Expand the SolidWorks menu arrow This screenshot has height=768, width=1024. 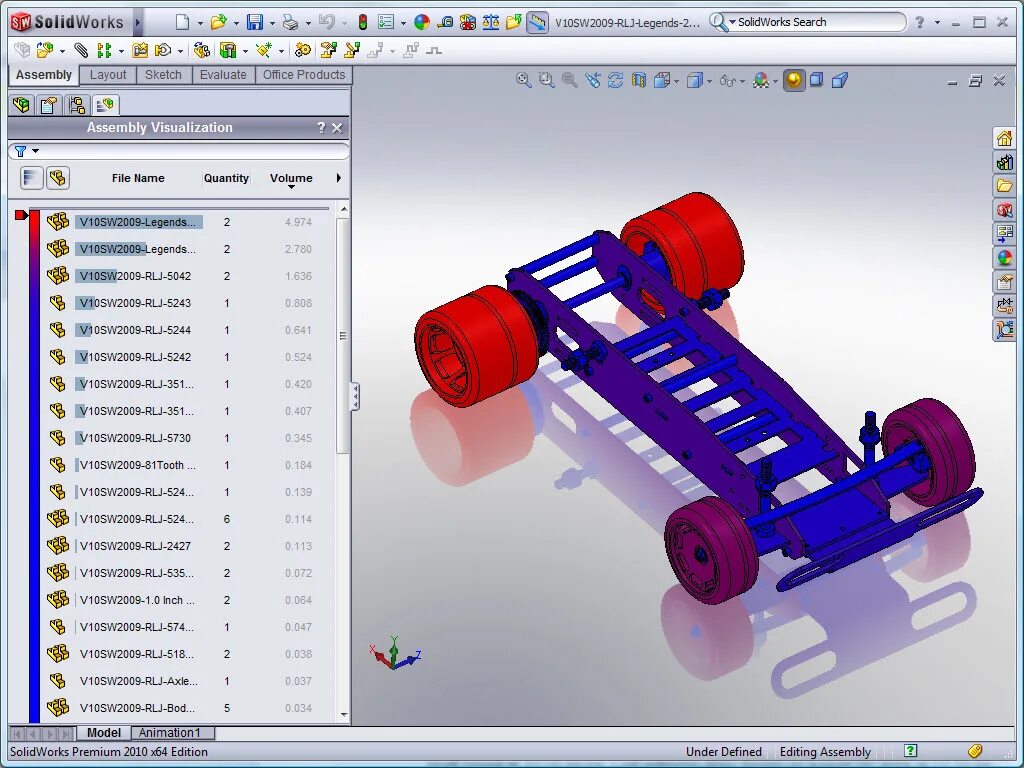[138, 22]
